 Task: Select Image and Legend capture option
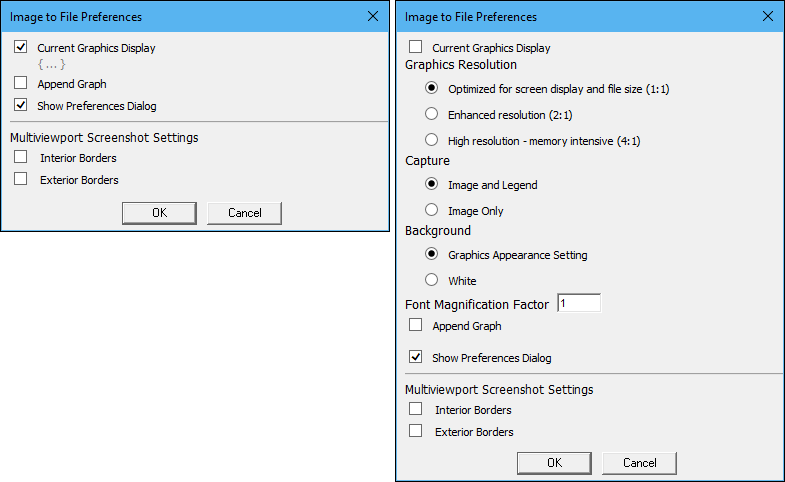click(x=432, y=184)
